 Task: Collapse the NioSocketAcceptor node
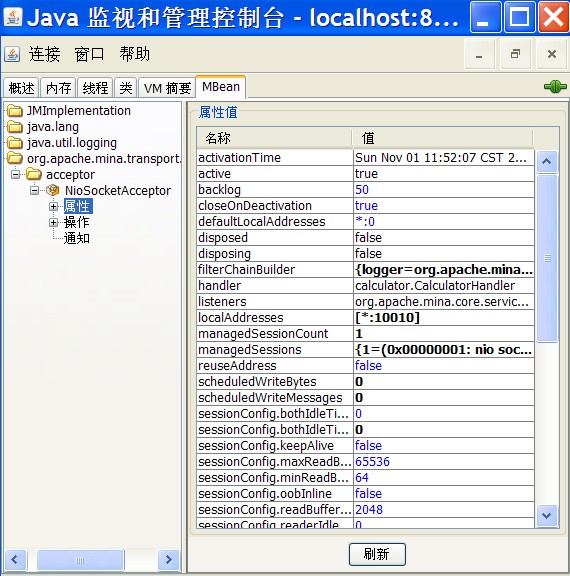tap(34, 190)
